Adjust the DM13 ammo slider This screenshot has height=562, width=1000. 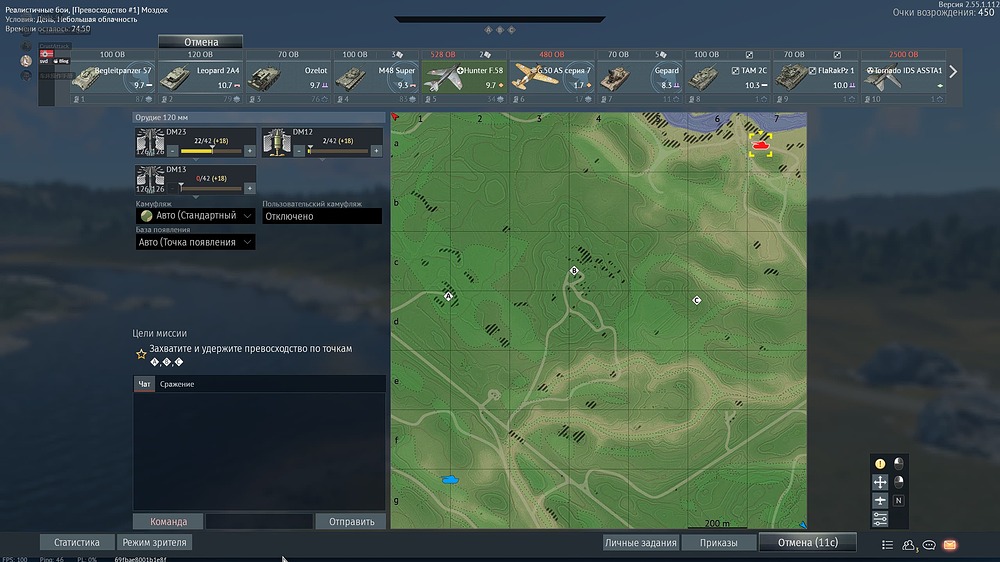211,189
